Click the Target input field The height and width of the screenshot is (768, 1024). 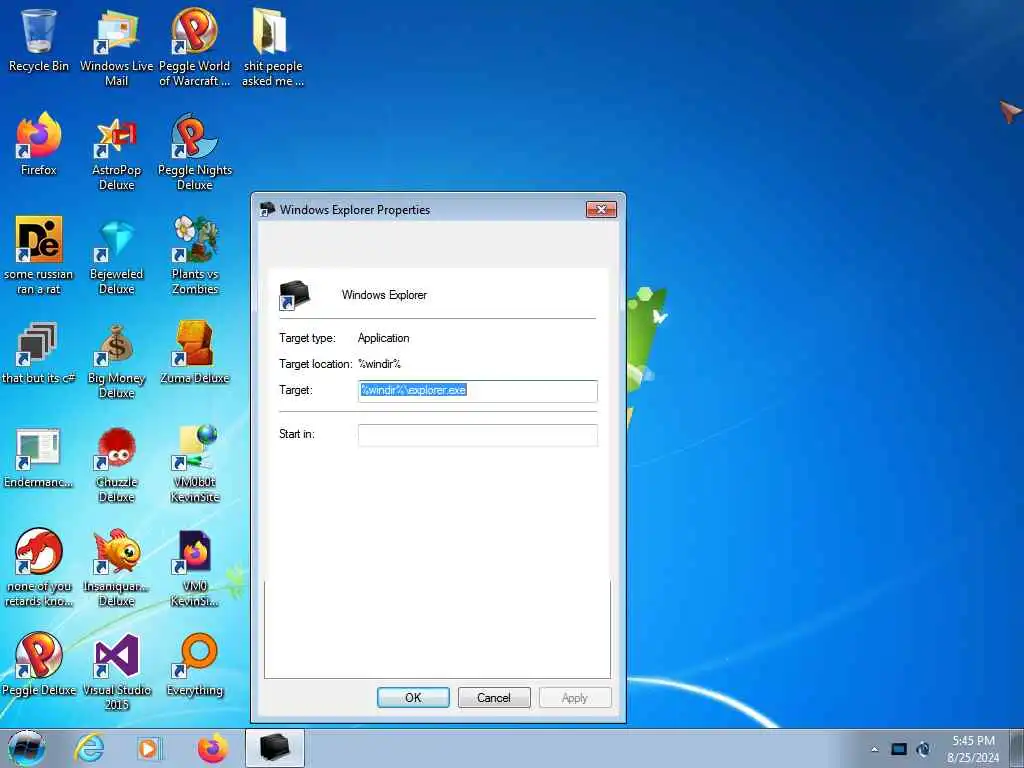tap(477, 391)
